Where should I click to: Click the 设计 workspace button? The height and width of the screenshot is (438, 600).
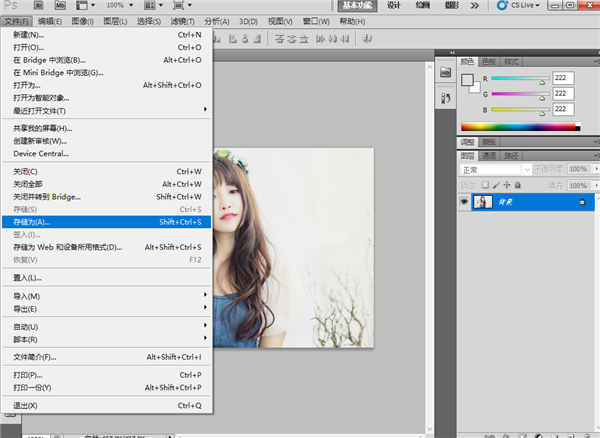[x=394, y=5]
